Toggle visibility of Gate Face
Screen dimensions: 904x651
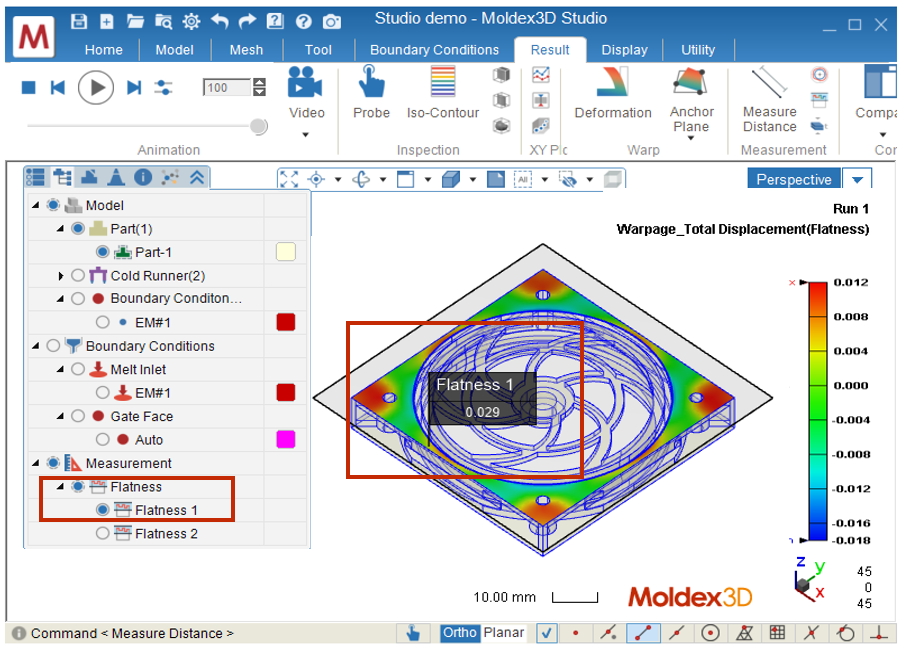click(x=78, y=416)
